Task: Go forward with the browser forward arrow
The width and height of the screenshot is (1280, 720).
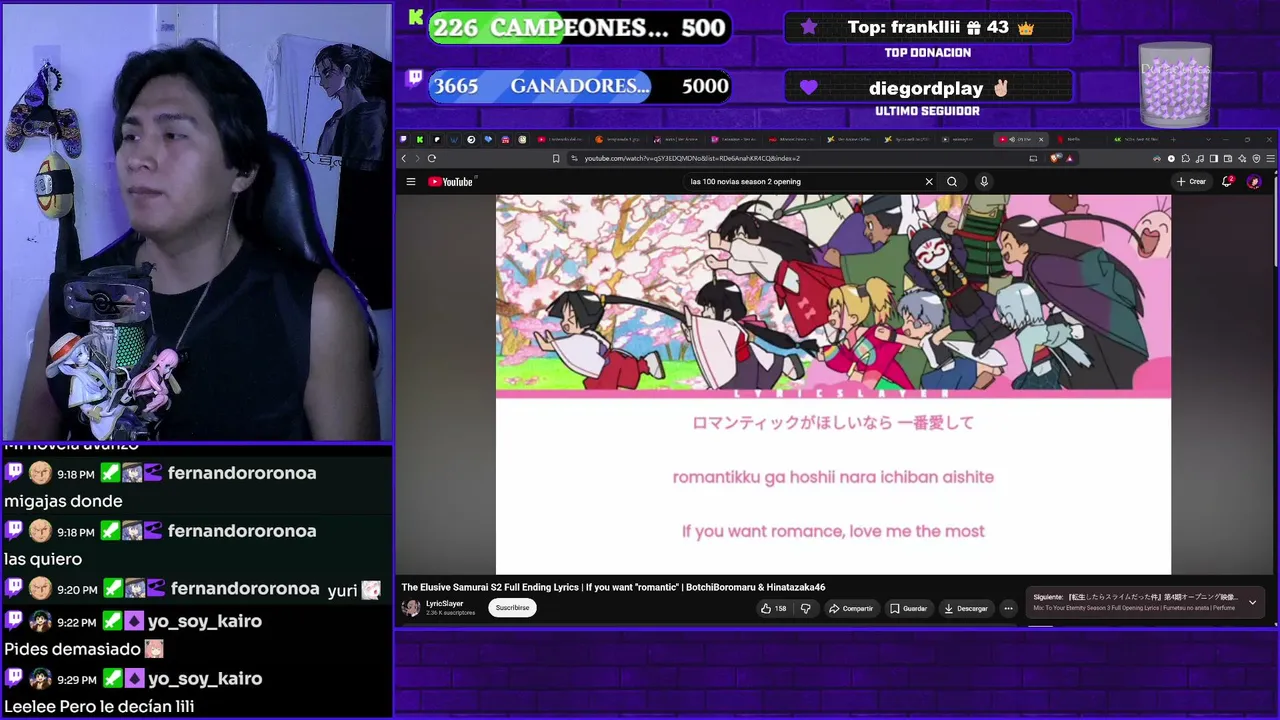Action: [x=417, y=158]
